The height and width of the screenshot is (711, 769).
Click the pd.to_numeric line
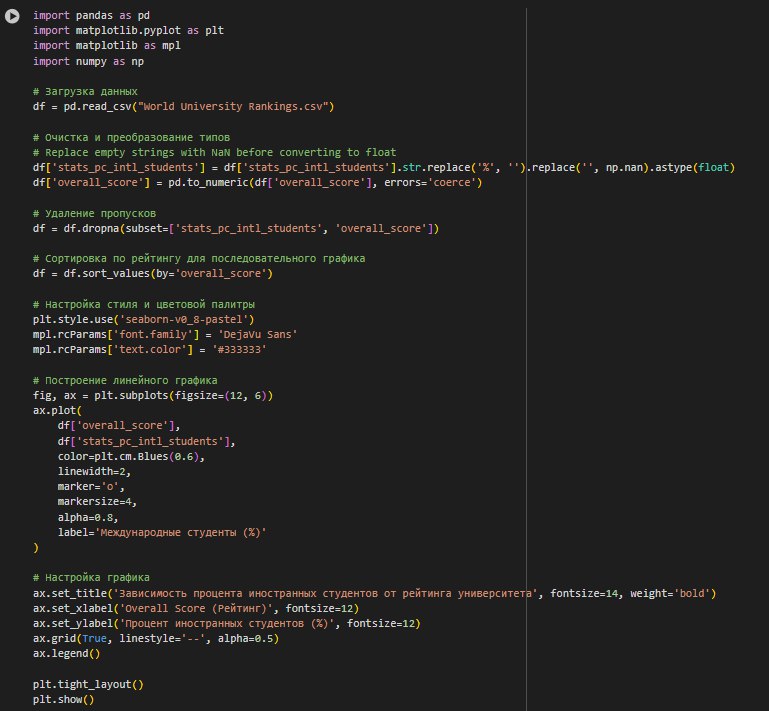(257, 182)
